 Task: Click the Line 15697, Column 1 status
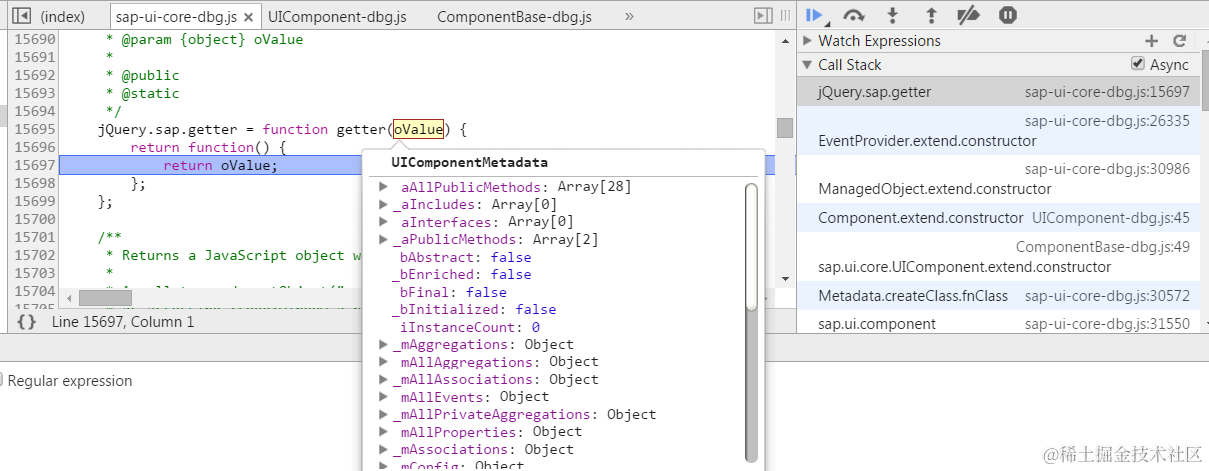tap(123, 322)
